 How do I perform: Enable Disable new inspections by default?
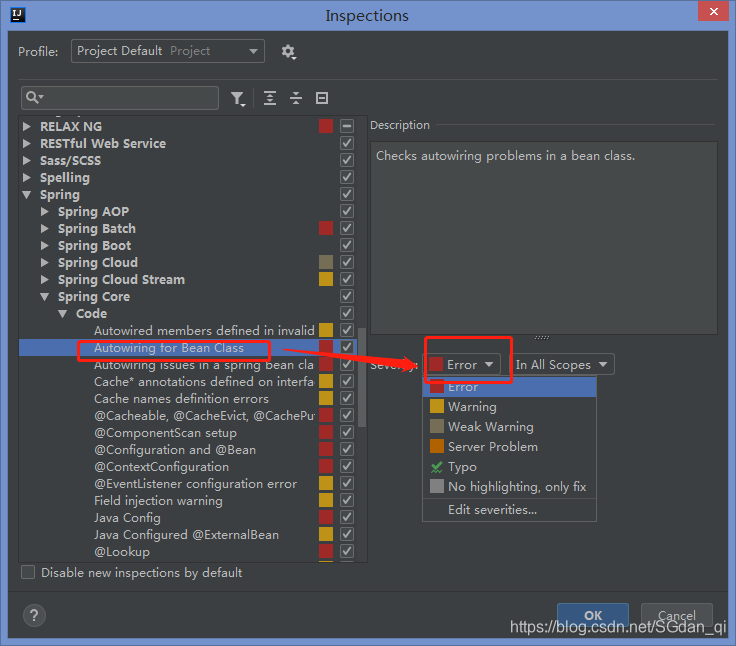click(28, 572)
